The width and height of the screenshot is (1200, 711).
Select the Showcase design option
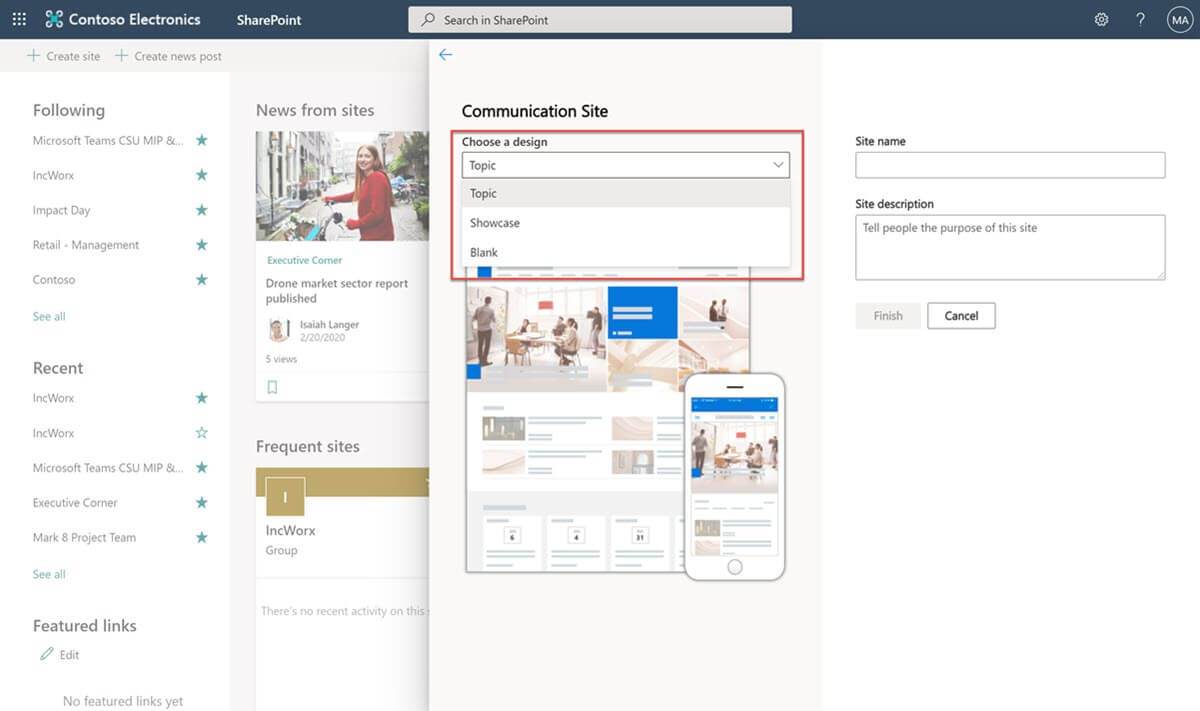coord(626,223)
